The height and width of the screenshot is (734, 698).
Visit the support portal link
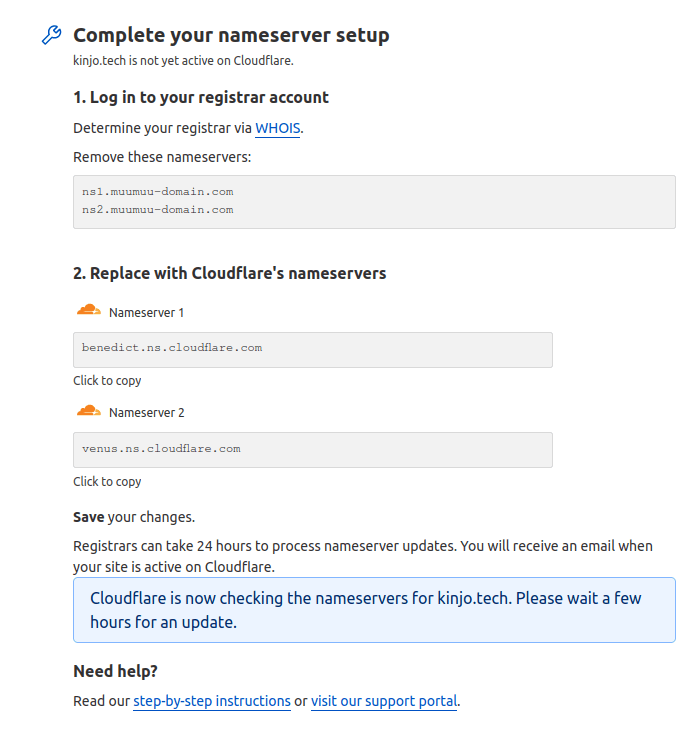[x=384, y=701]
